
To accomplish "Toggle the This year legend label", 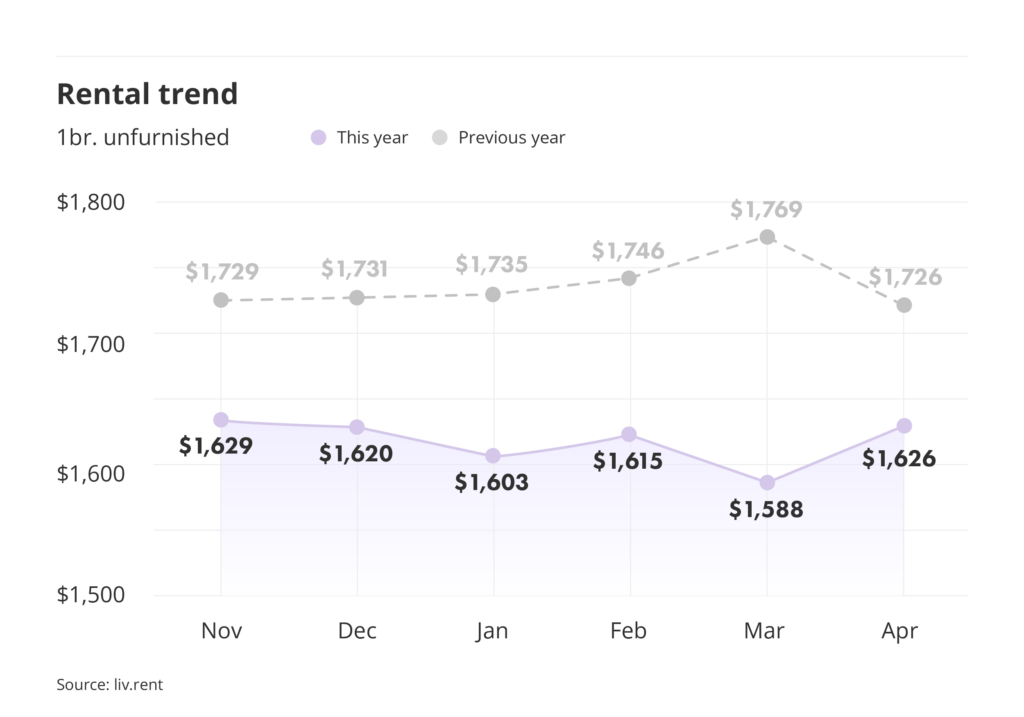I will [x=372, y=138].
